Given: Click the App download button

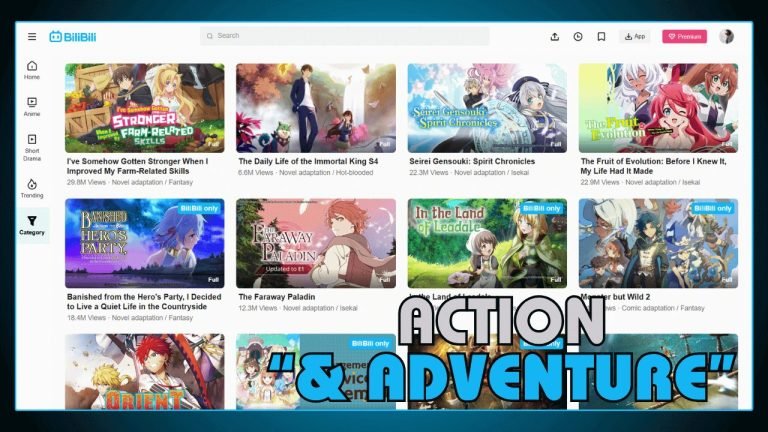Looking at the screenshot, I should tap(634, 36).
